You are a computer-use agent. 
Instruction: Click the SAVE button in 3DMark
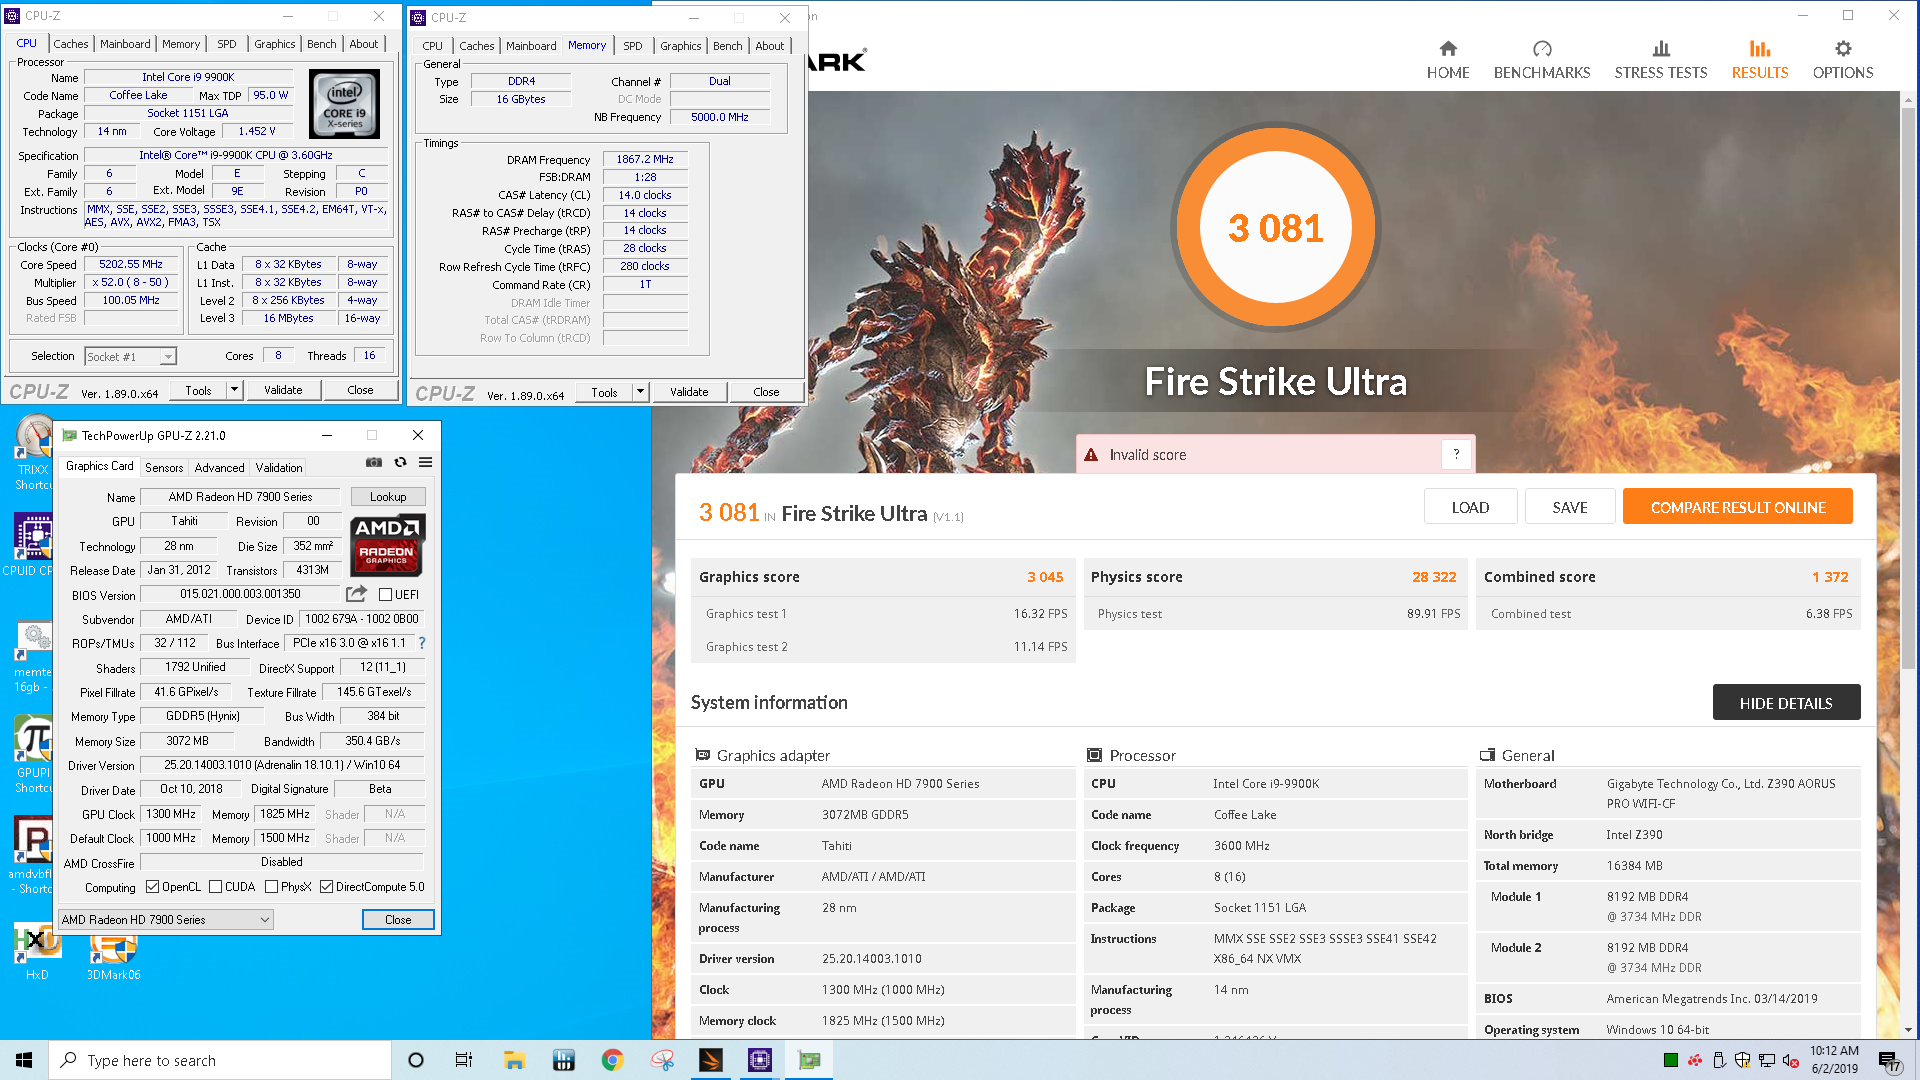1570,507
